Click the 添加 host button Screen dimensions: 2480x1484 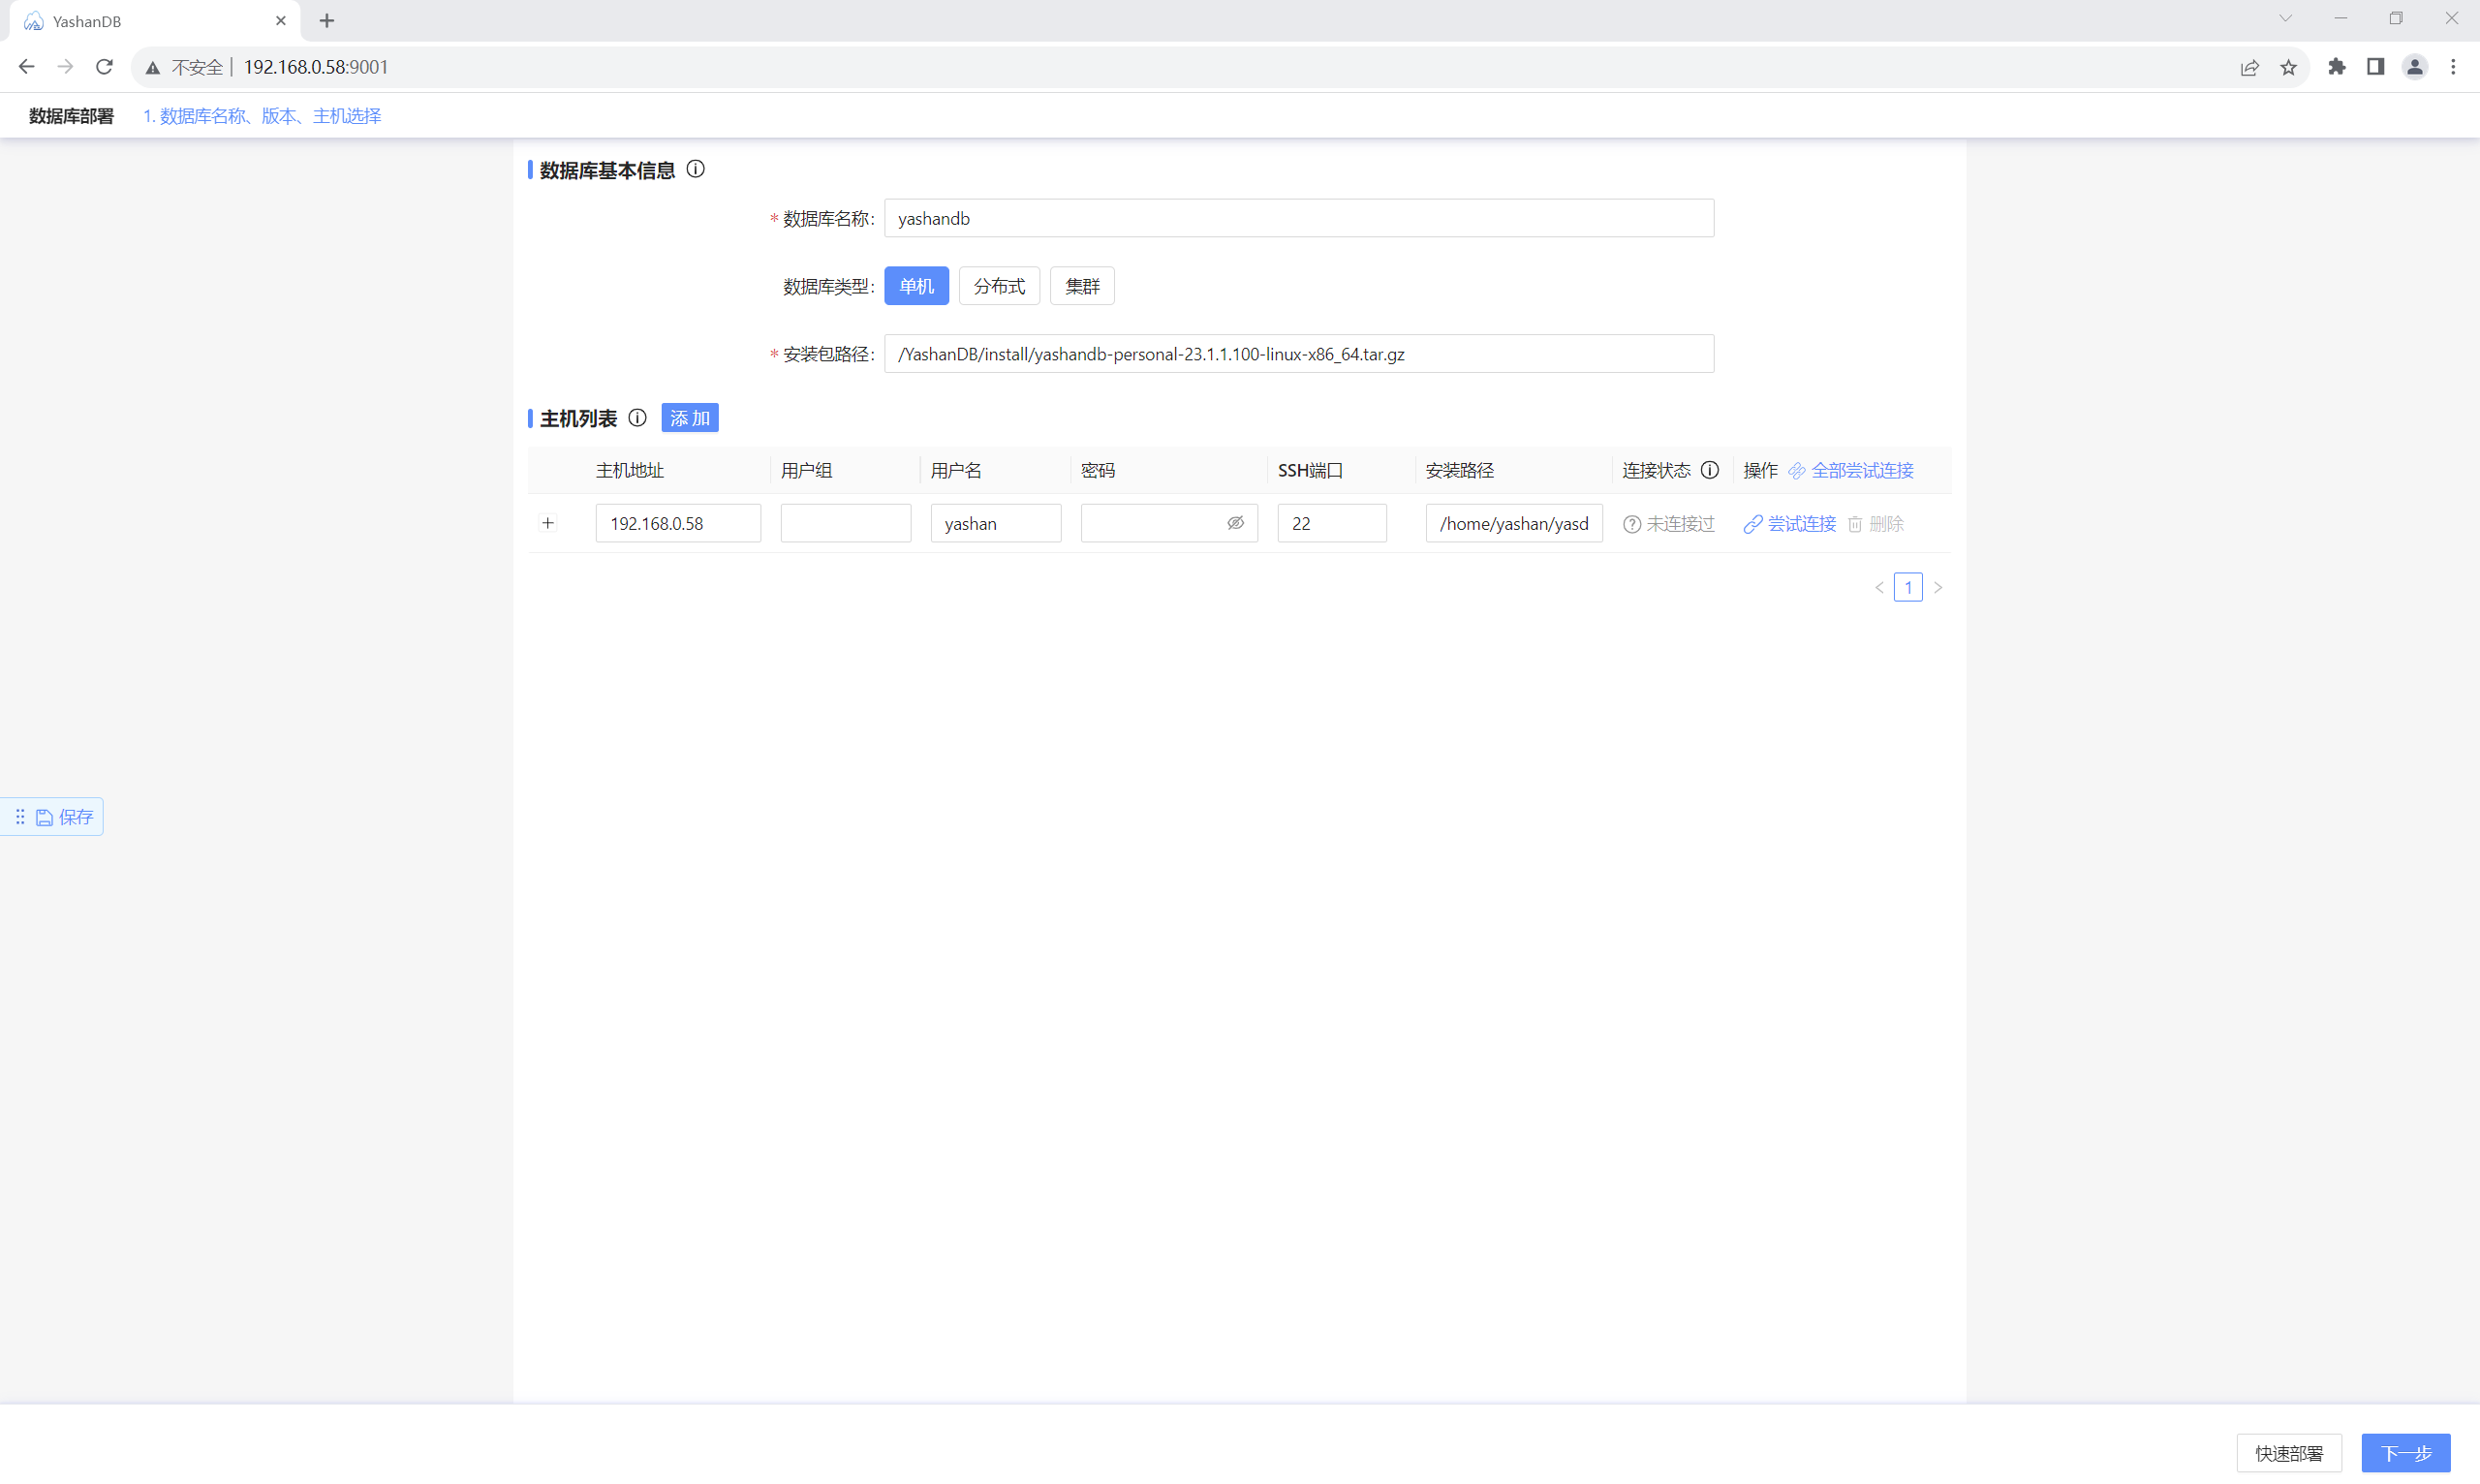click(689, 418)
